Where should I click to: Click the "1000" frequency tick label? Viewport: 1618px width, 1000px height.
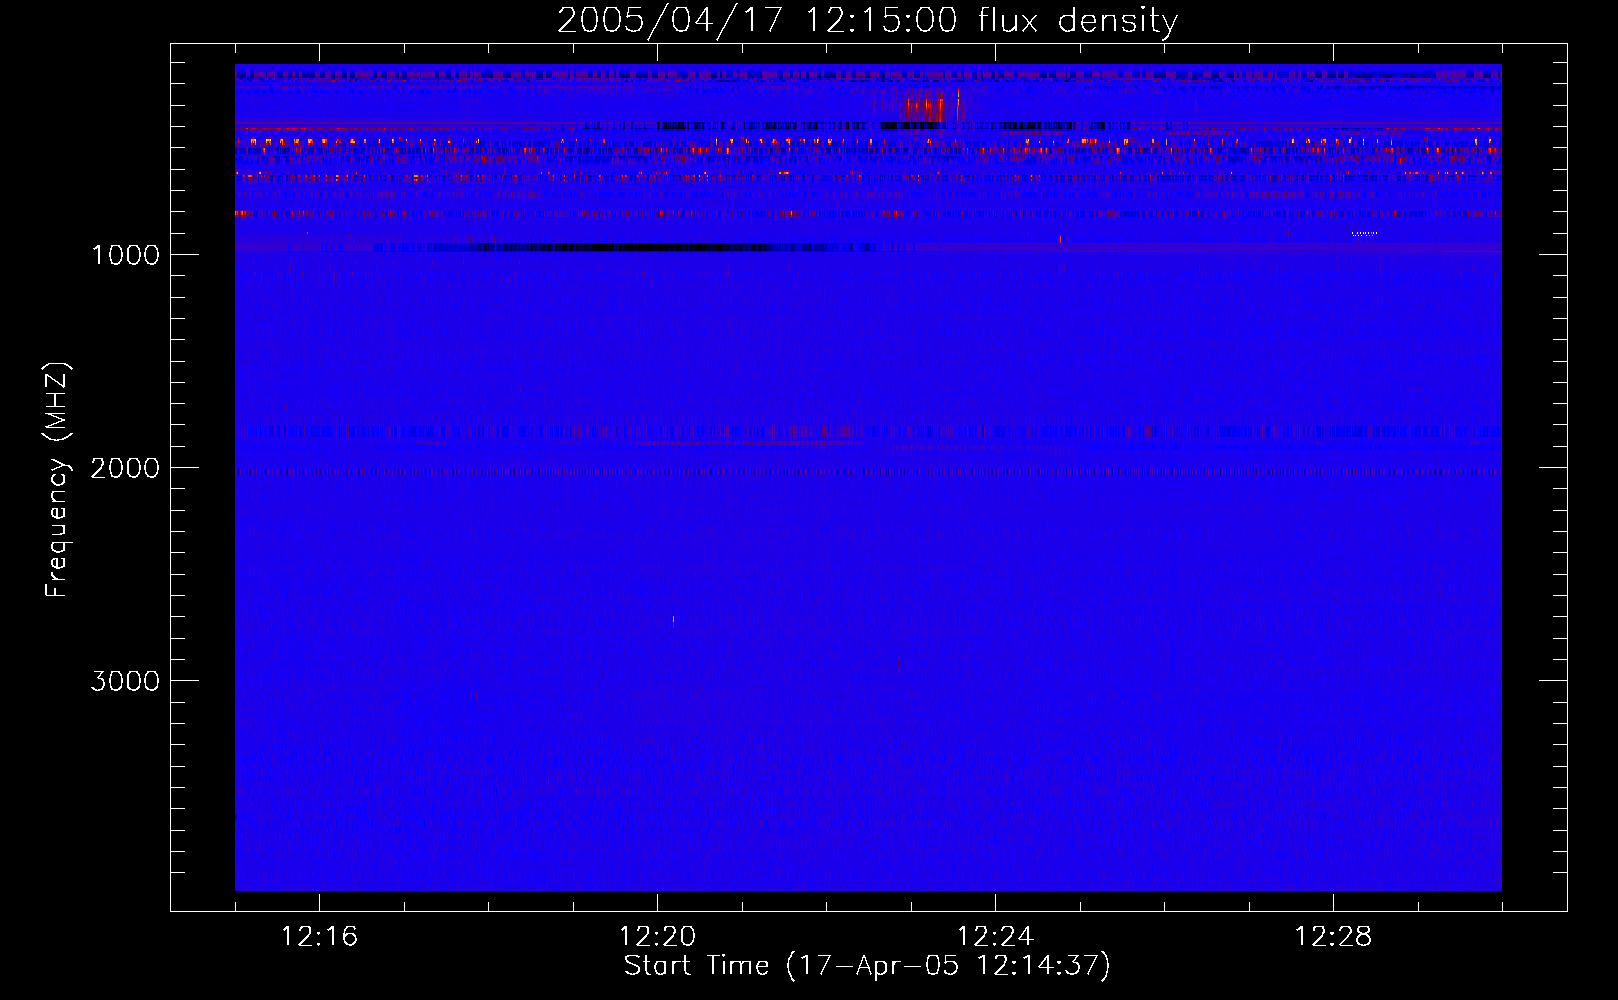click(125, 255)
